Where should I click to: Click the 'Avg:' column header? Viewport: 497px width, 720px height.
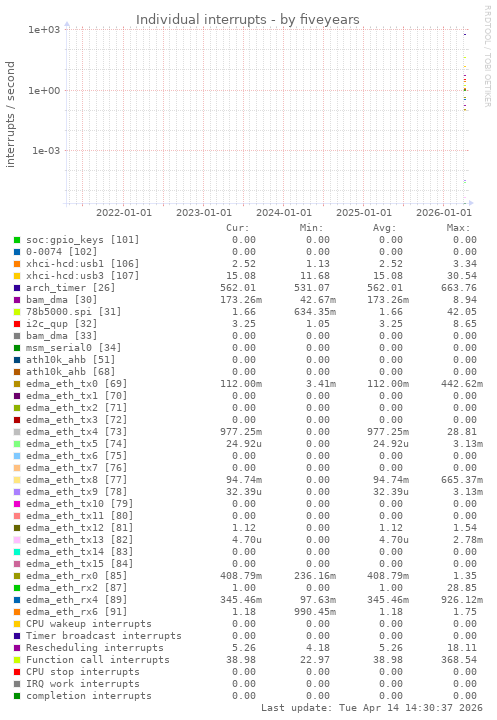(x=384, y=228)
